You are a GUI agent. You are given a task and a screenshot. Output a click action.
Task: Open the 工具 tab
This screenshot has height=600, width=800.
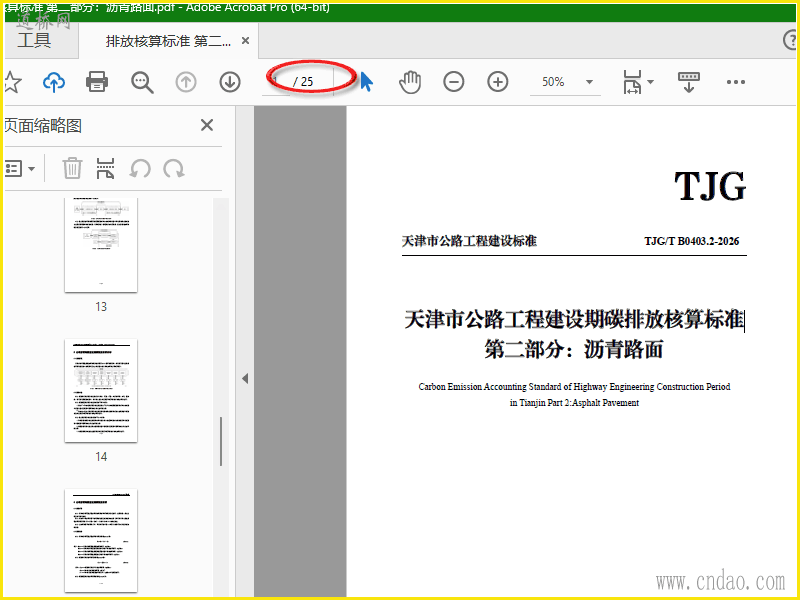point(34,40)
